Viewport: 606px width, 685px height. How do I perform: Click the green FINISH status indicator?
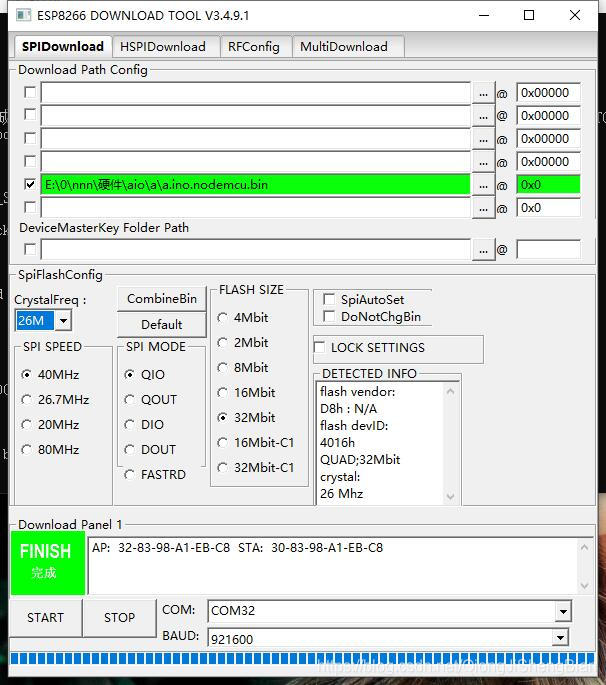coord(48,563)
